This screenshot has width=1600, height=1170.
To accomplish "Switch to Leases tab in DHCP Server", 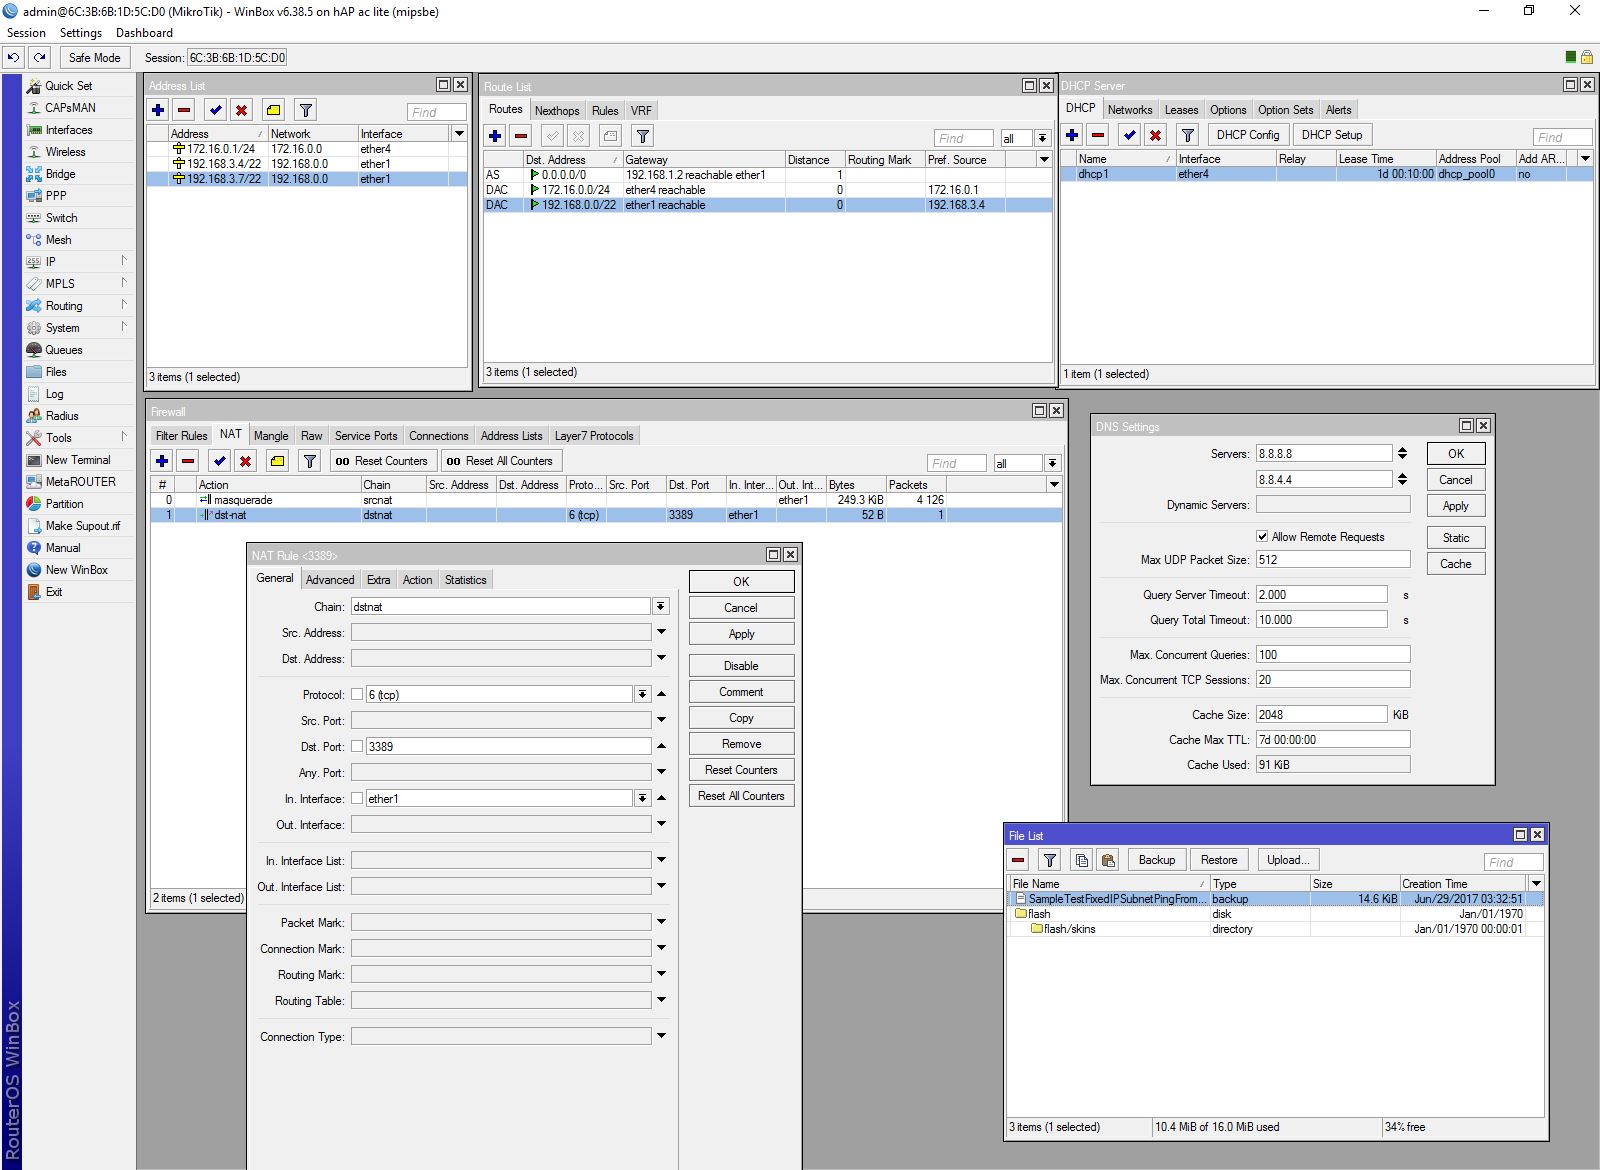I will [1181, 110].
